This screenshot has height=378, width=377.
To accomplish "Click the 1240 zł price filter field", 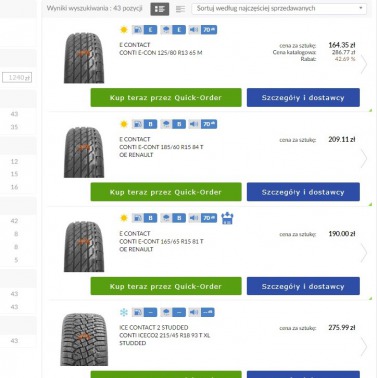I will (17, 78).
